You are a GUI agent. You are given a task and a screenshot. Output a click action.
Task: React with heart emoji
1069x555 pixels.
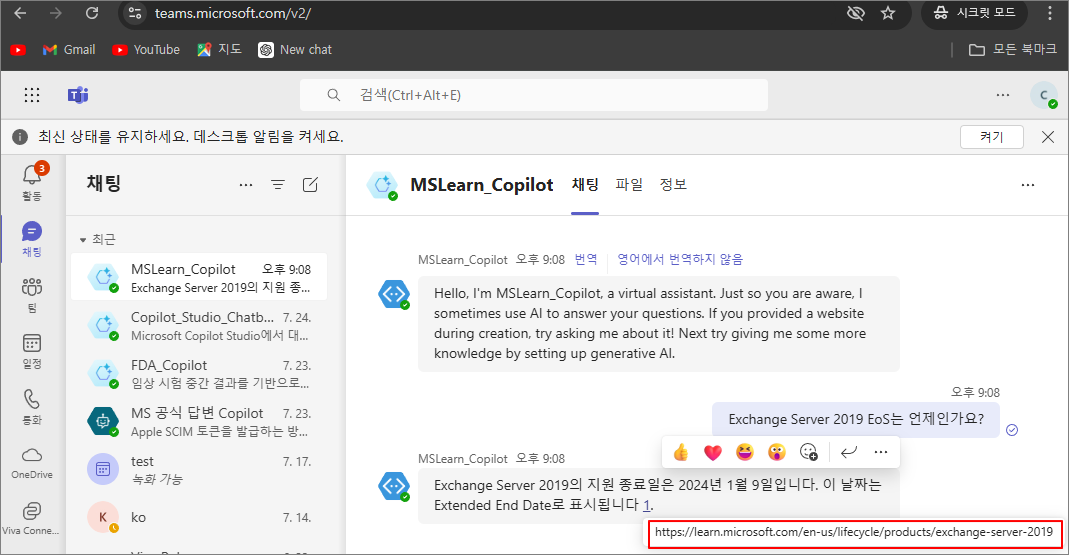tap(712, 452)
